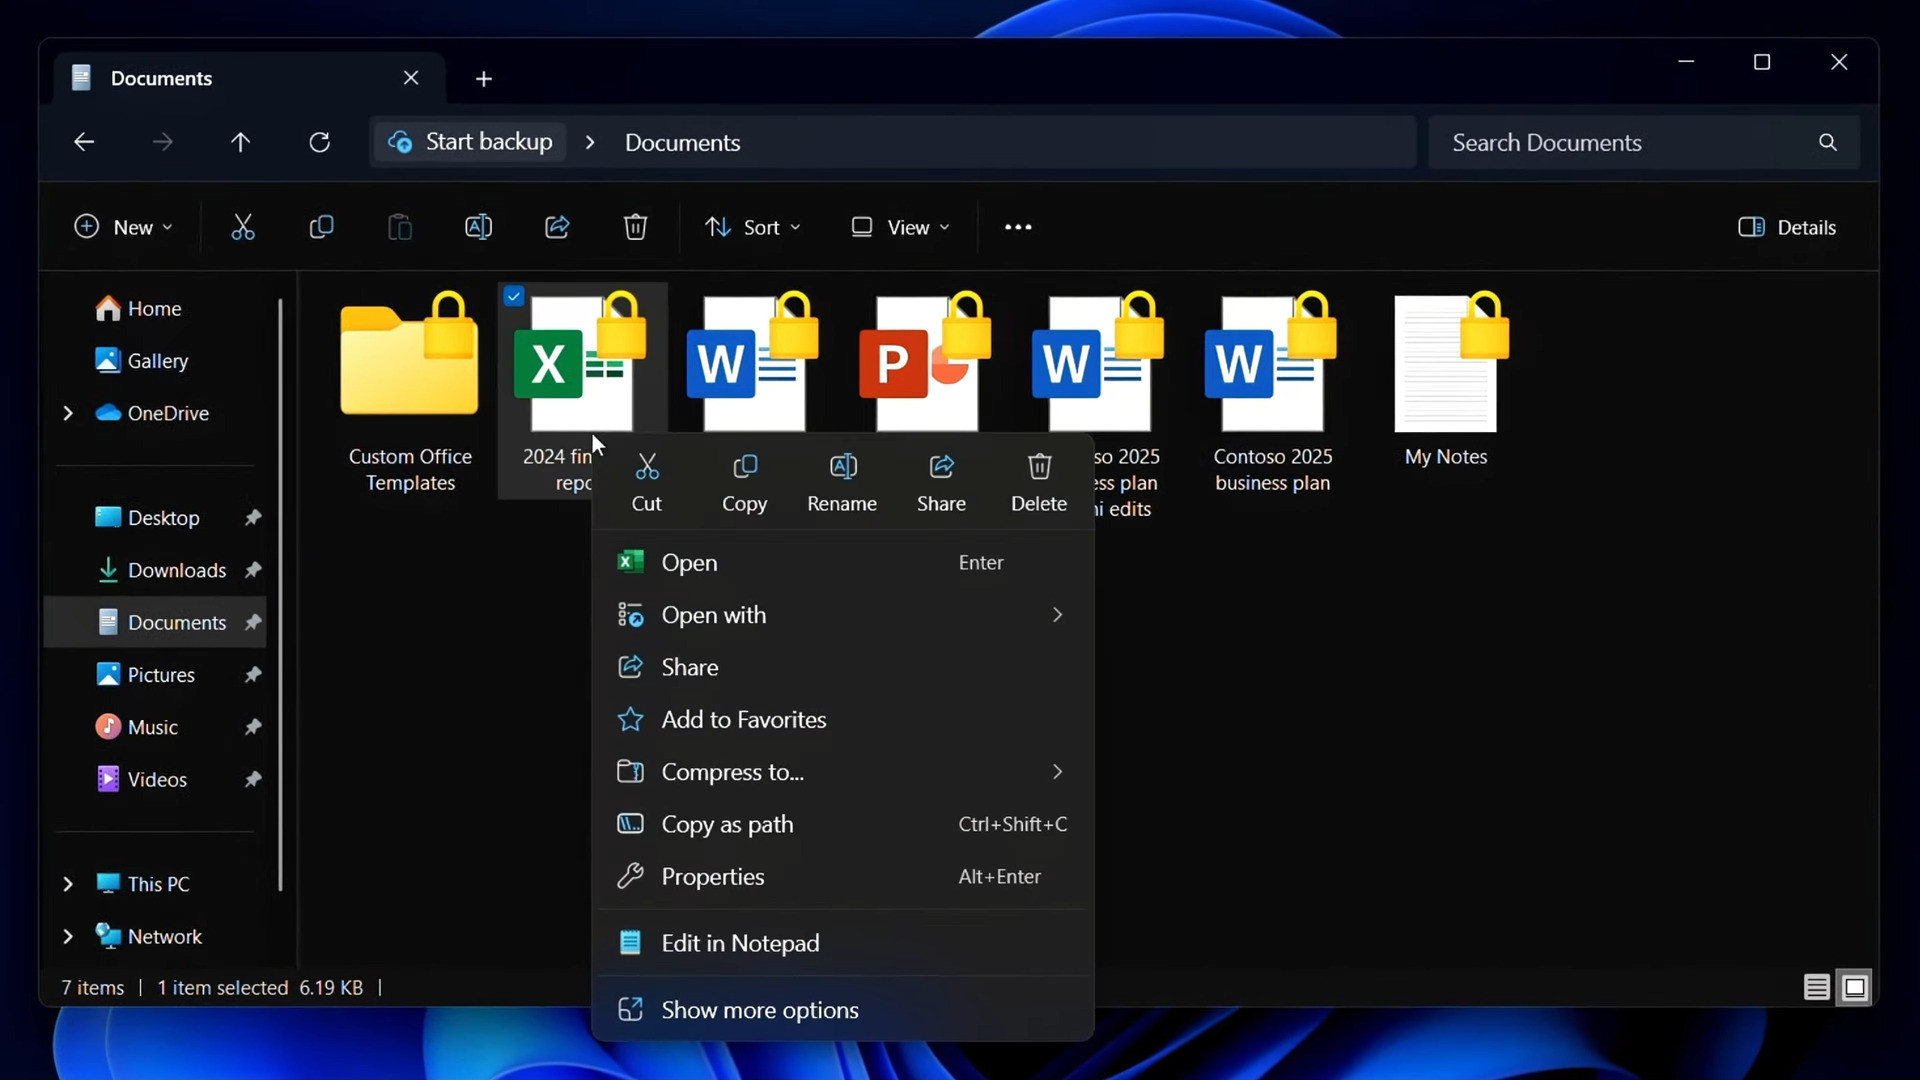Click 'Show more options' at menu bottom

click(x=760, y=1009)
